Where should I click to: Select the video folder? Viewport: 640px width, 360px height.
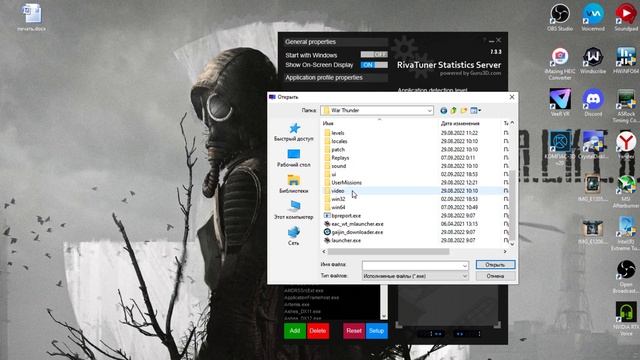pyautogui.click(x=338, y=191)
